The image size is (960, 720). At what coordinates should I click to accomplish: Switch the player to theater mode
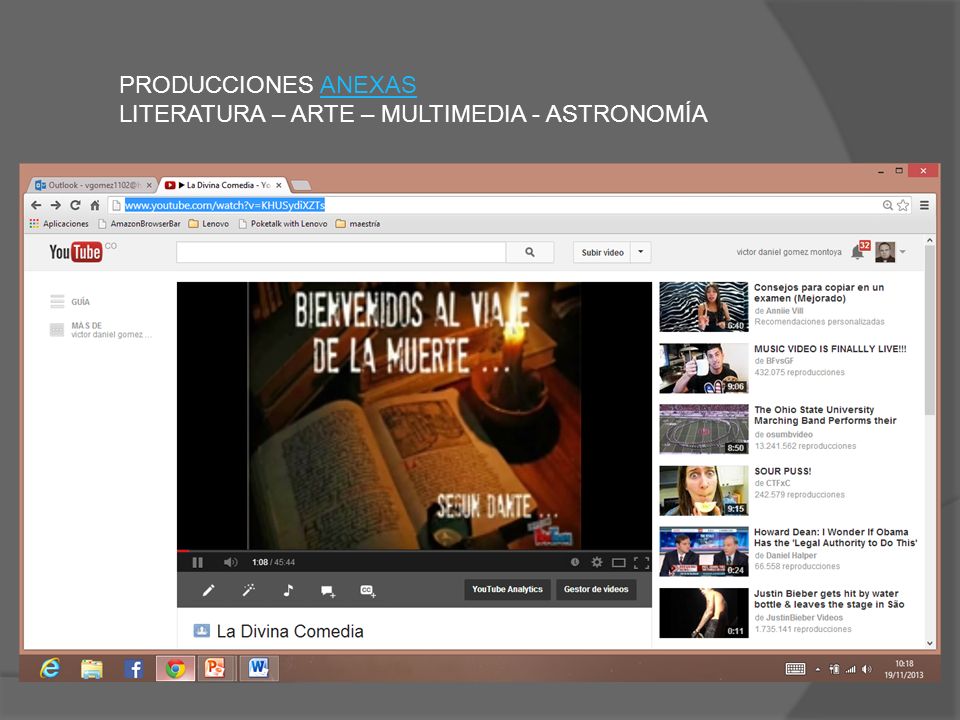pos(619,562)
